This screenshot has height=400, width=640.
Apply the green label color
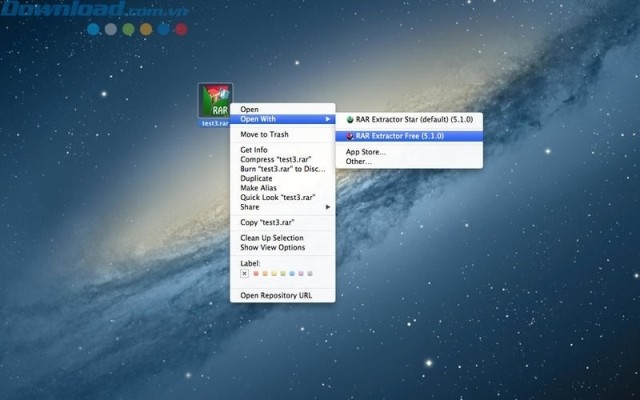[x=282, y=273]
